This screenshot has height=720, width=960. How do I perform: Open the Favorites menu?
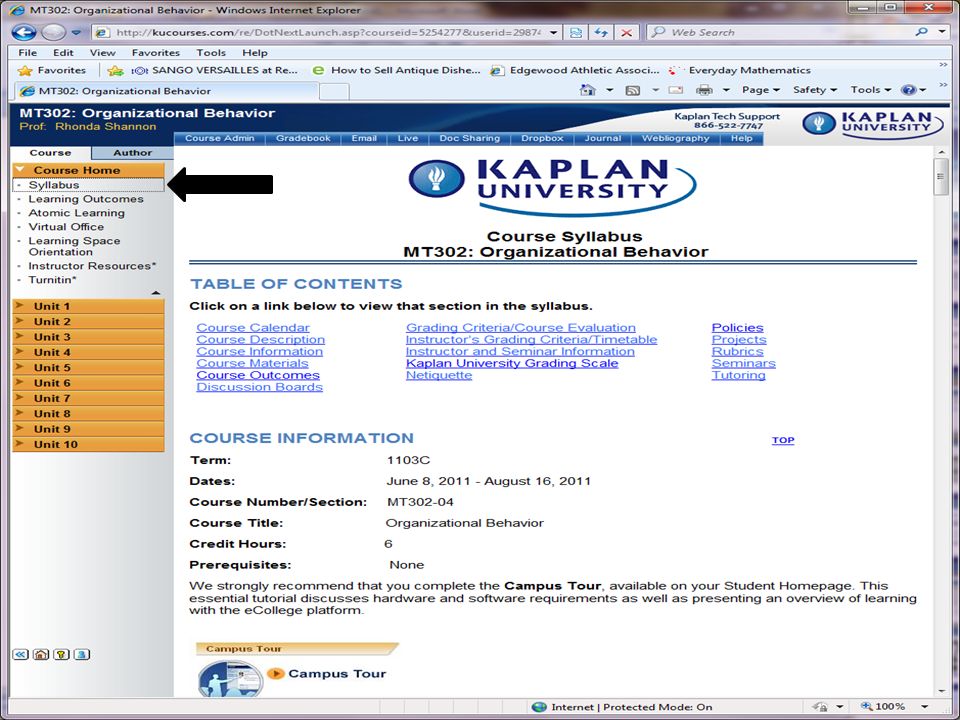[156, 53]
